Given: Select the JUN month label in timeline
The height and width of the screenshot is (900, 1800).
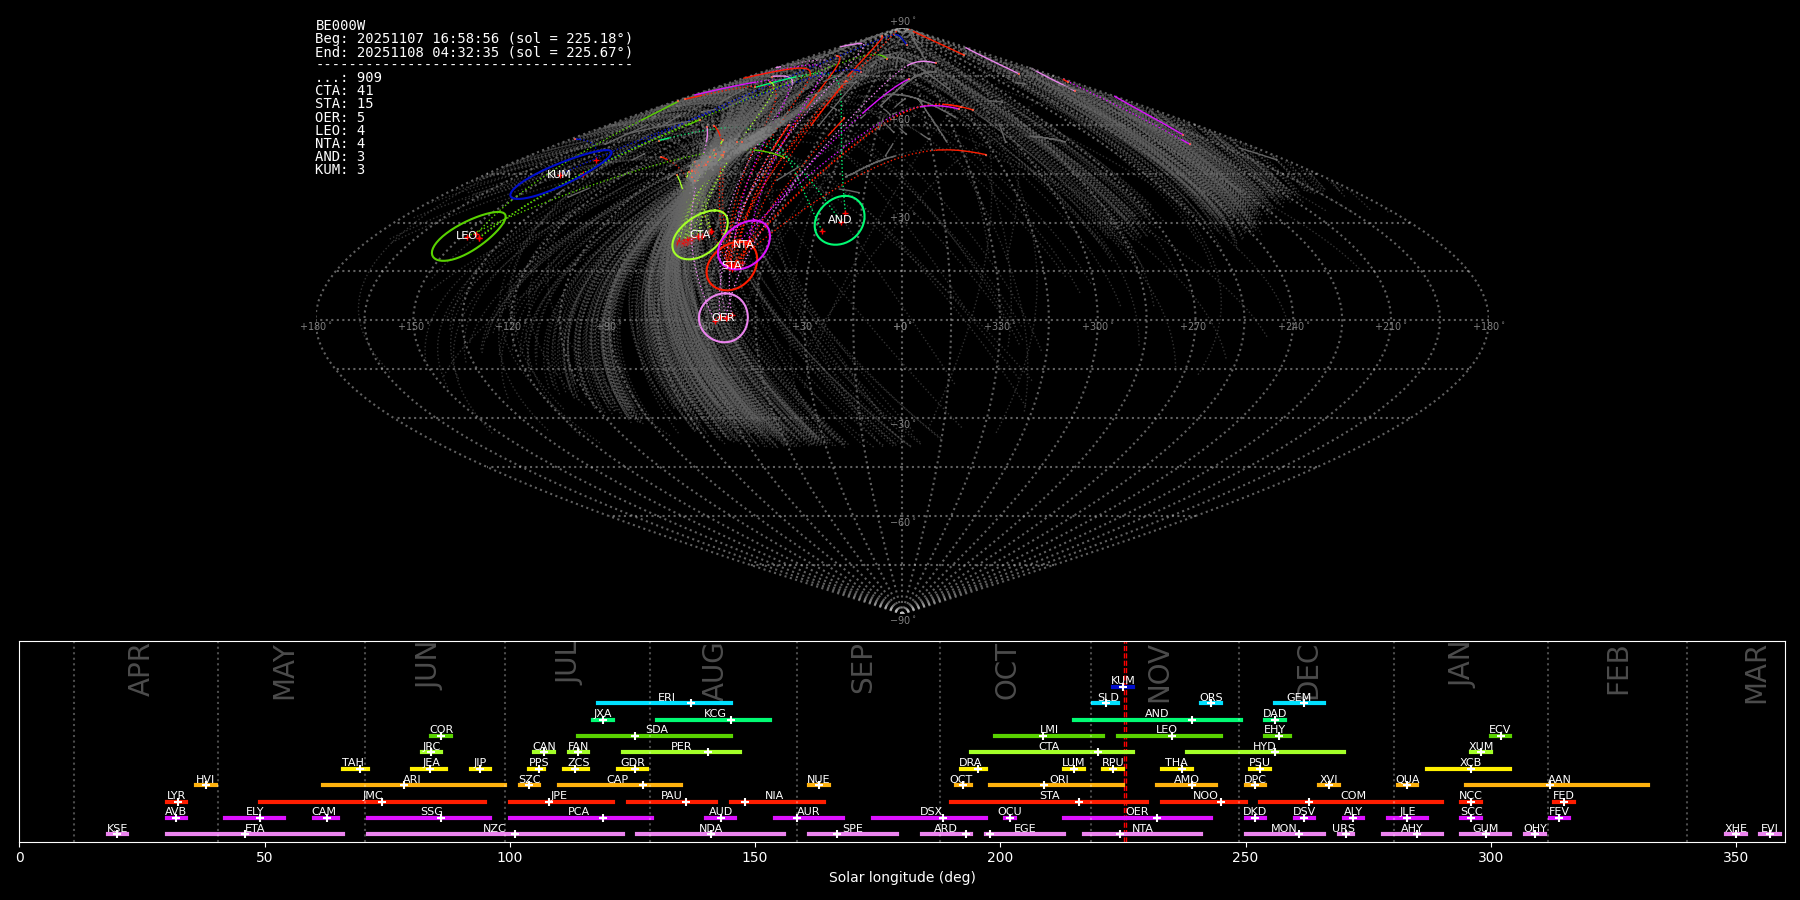Looking at the screenshot, I should (427, 667).
